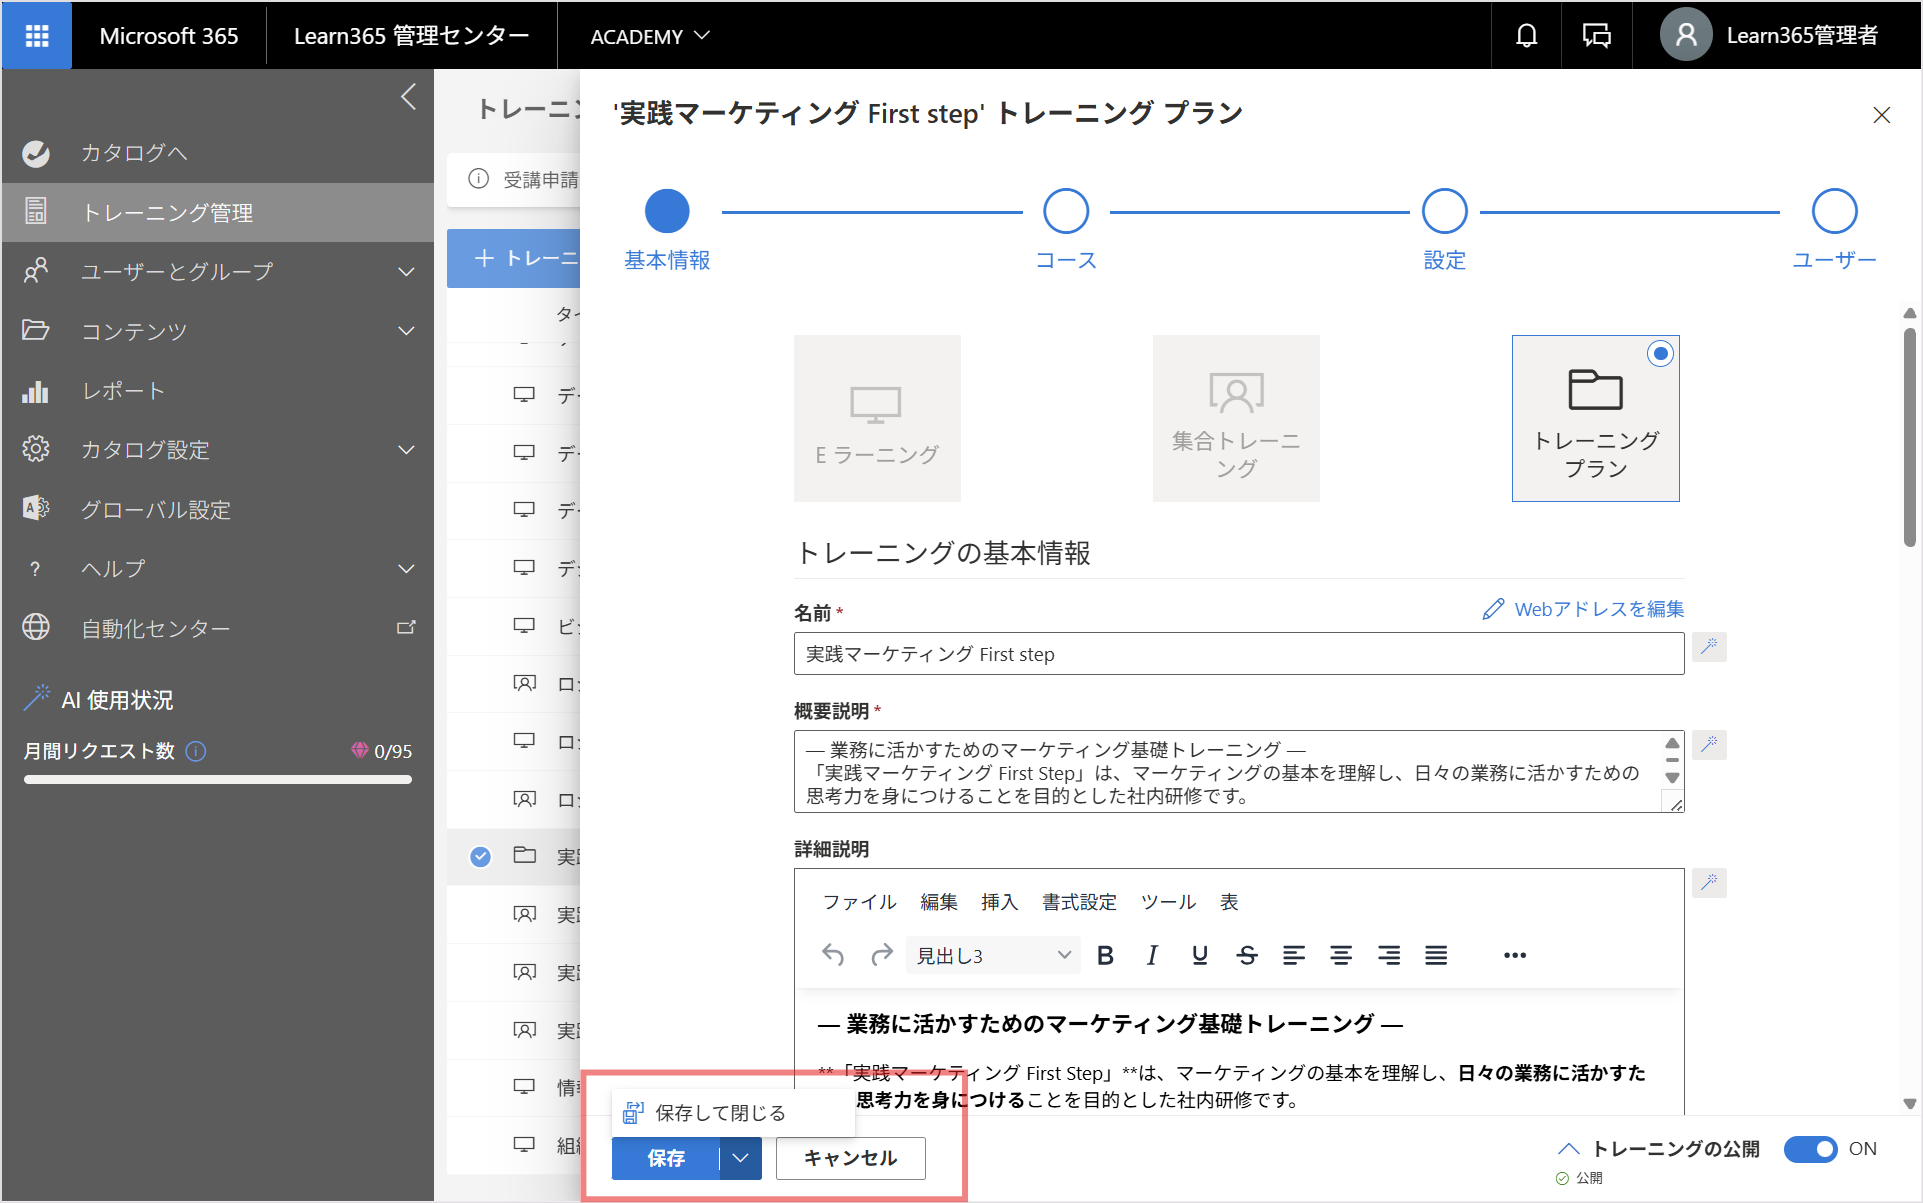Screen dimensions: 1923x1203
Task: Click the 概要説明 text area
Action: pos(1239,772)
